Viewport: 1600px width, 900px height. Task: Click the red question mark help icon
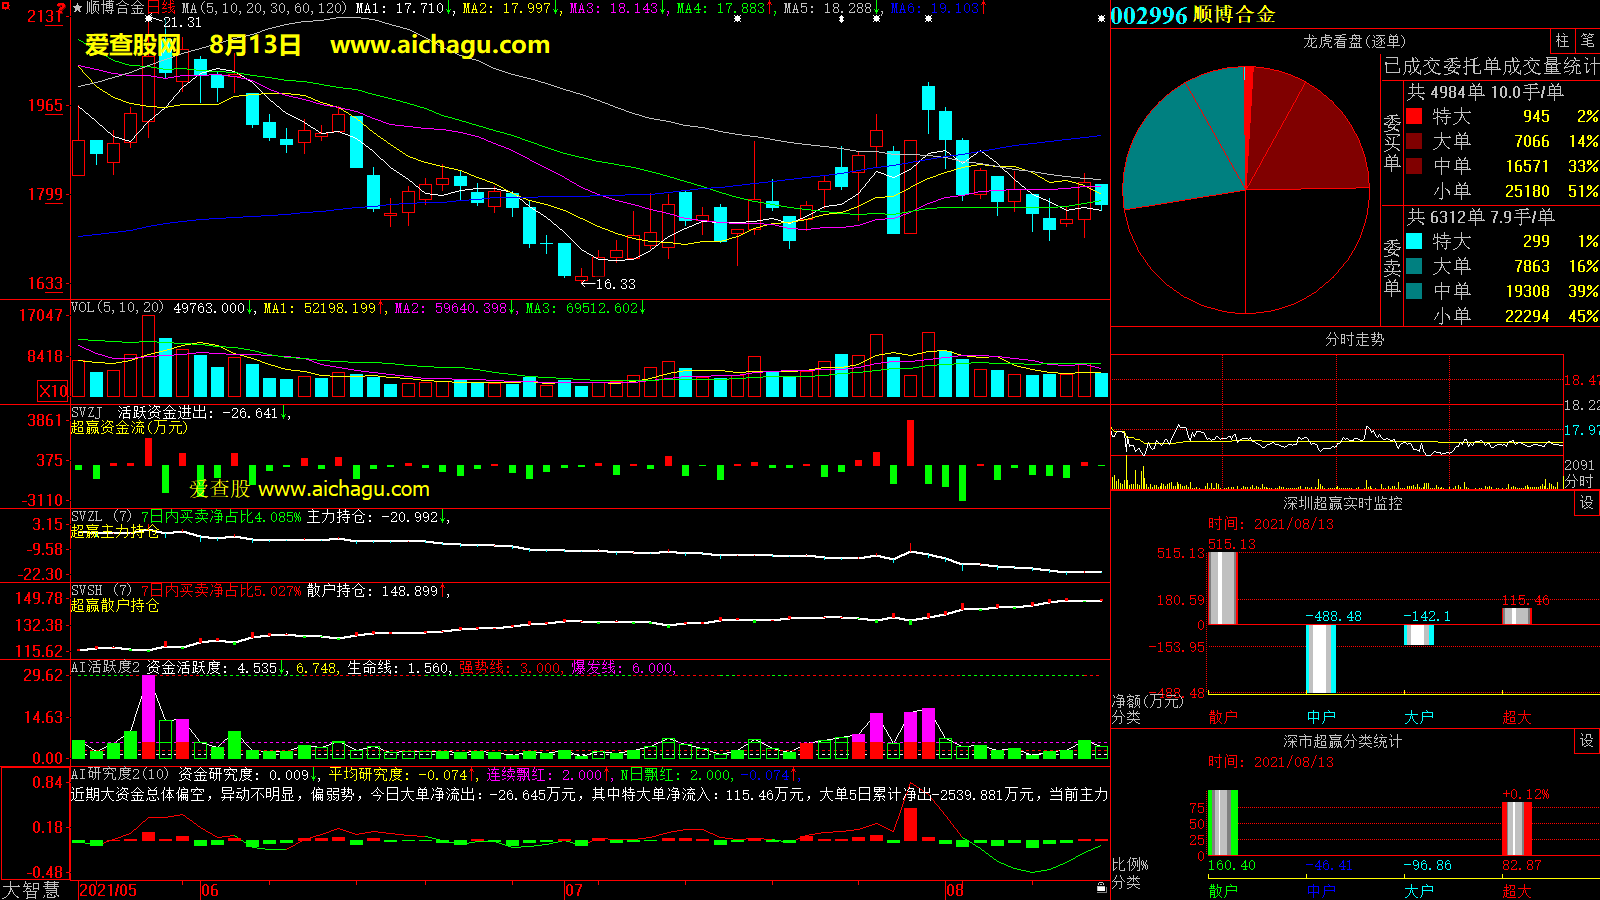coord(62,9)
